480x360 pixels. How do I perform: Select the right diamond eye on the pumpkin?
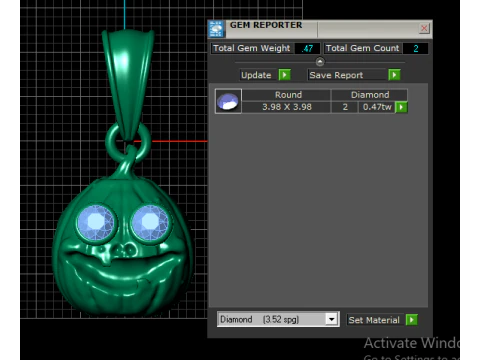150,222
